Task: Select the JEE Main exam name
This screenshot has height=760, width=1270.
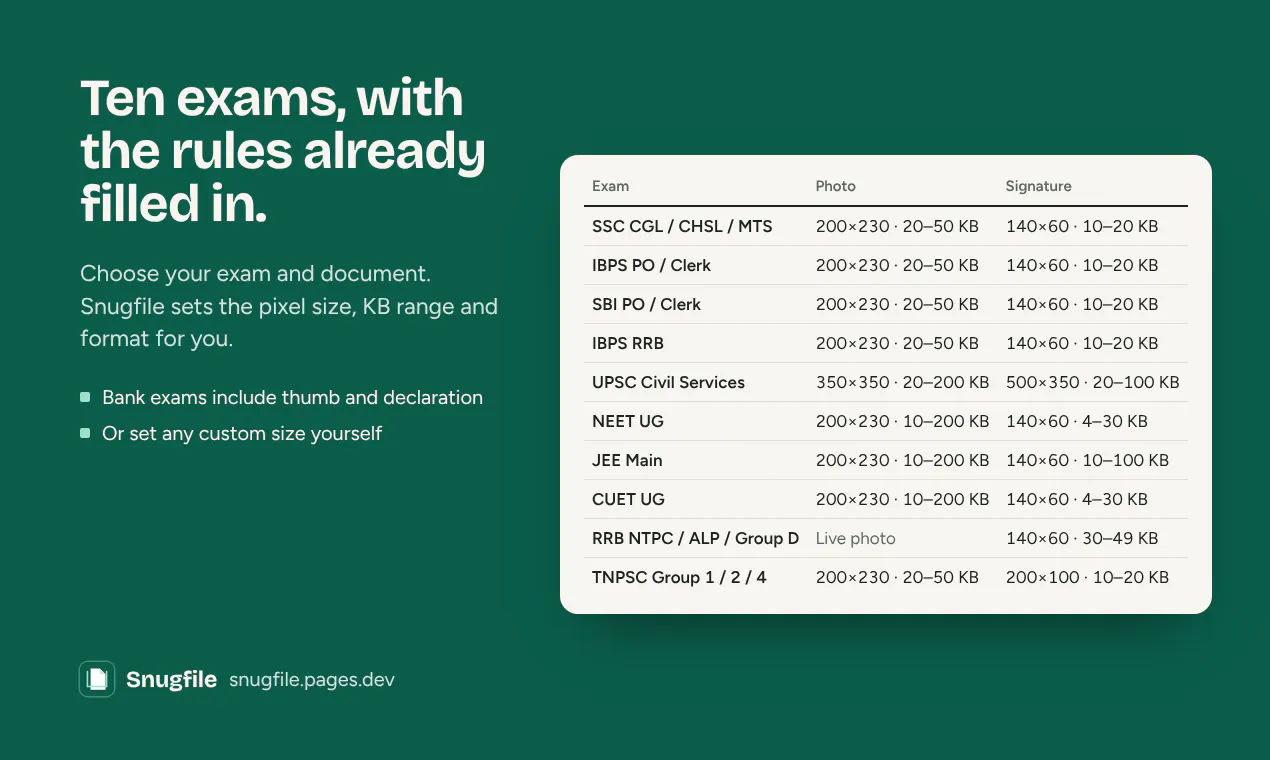Action: pyautogui.click(x=627, y=460)
